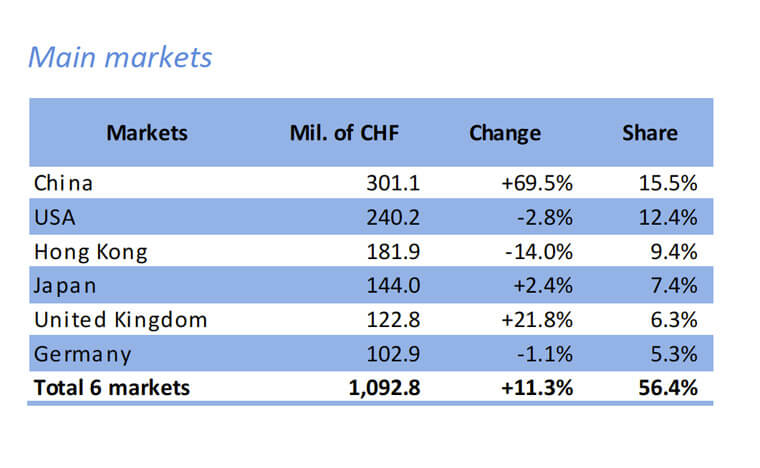Screen dimensions: 760x468
Task: Click the 56.4% total share
Action: coord(667,388)
